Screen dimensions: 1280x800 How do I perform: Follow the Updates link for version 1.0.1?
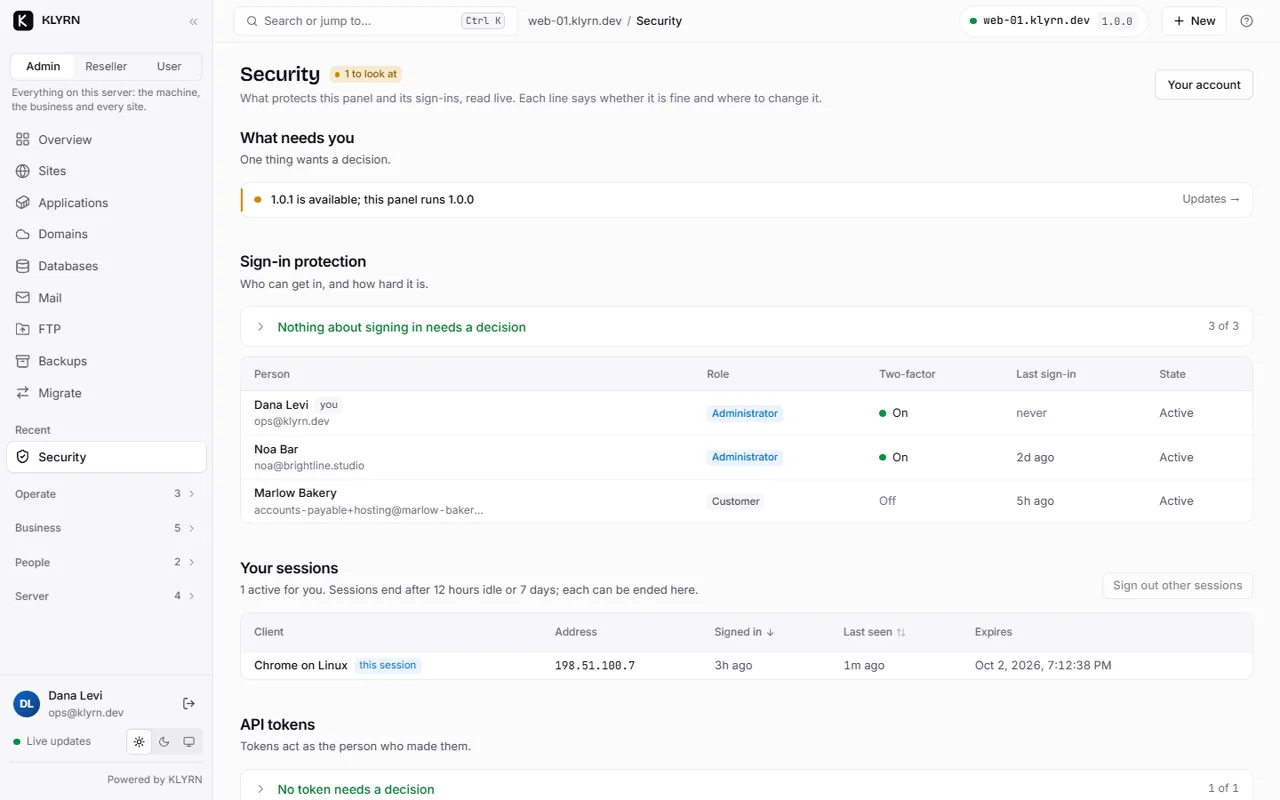click(x=1211, y=199)
